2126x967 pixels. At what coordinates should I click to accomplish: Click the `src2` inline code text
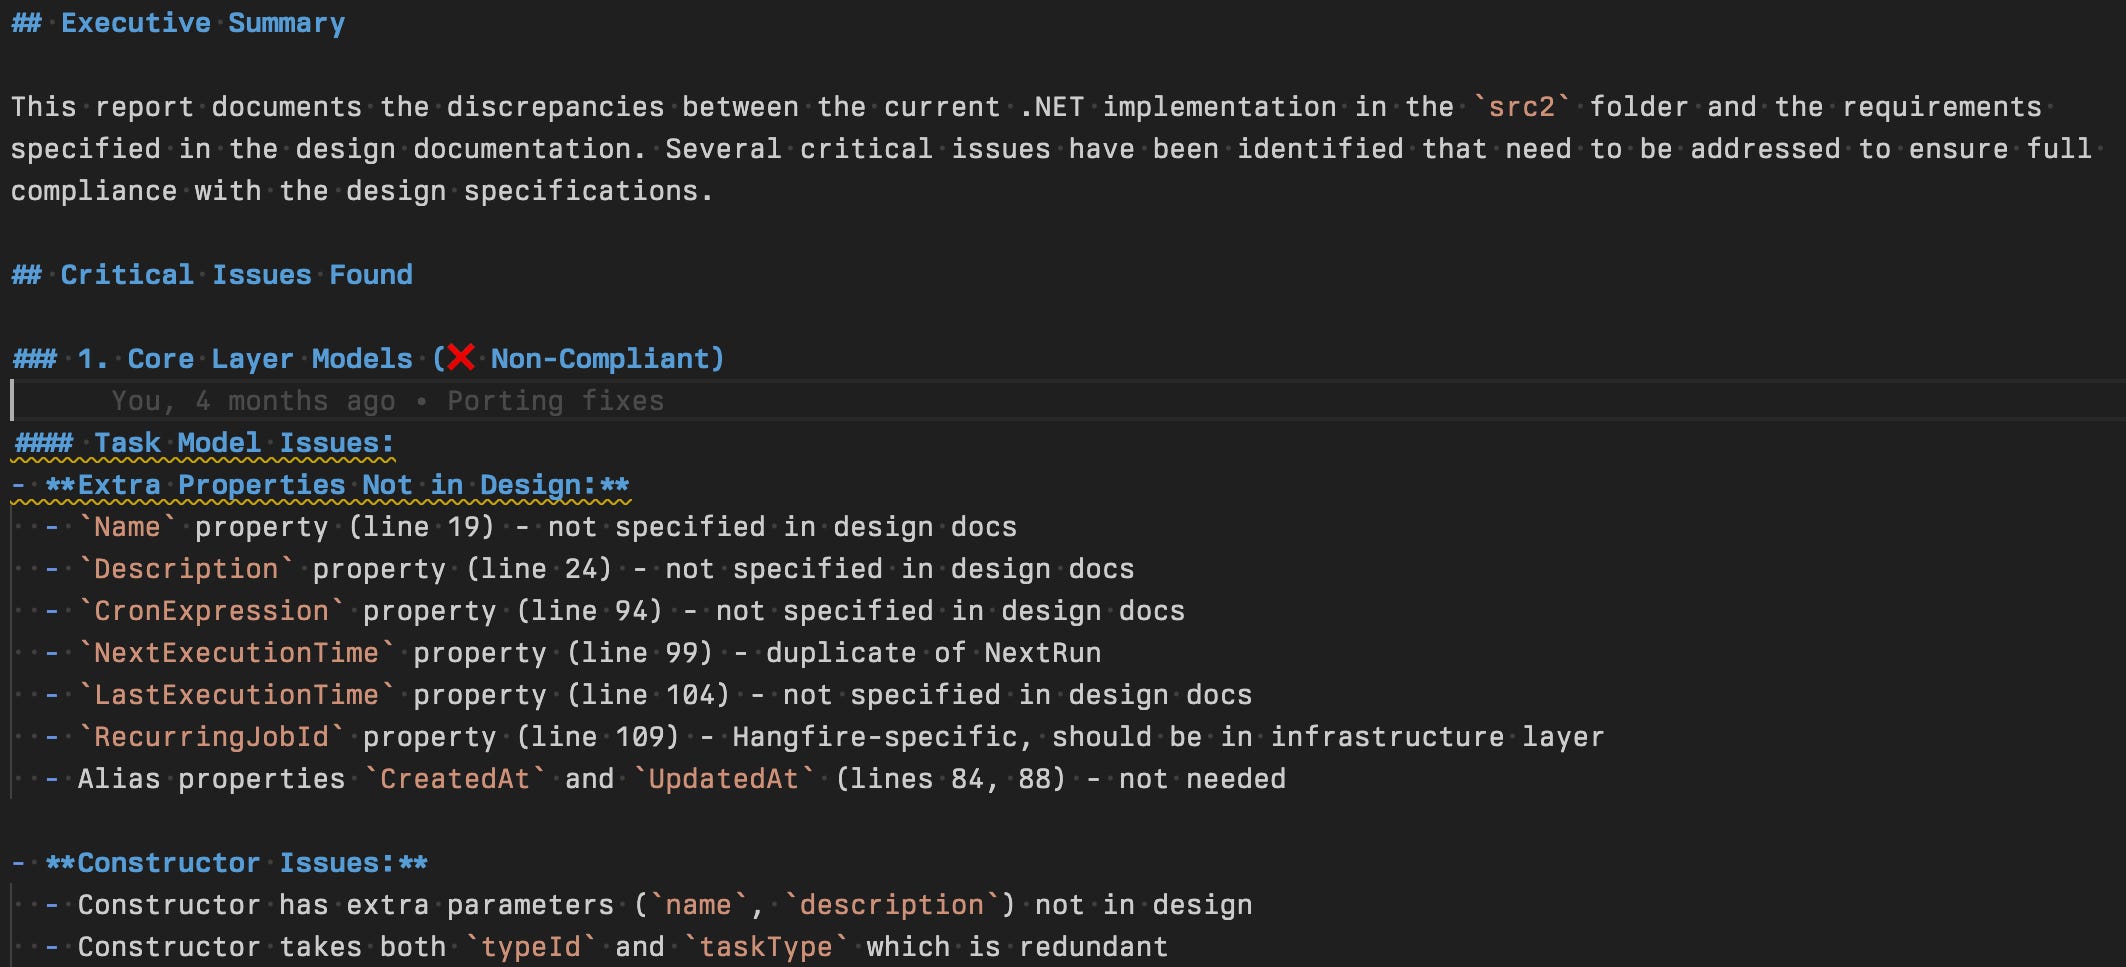click(1522, 107)
